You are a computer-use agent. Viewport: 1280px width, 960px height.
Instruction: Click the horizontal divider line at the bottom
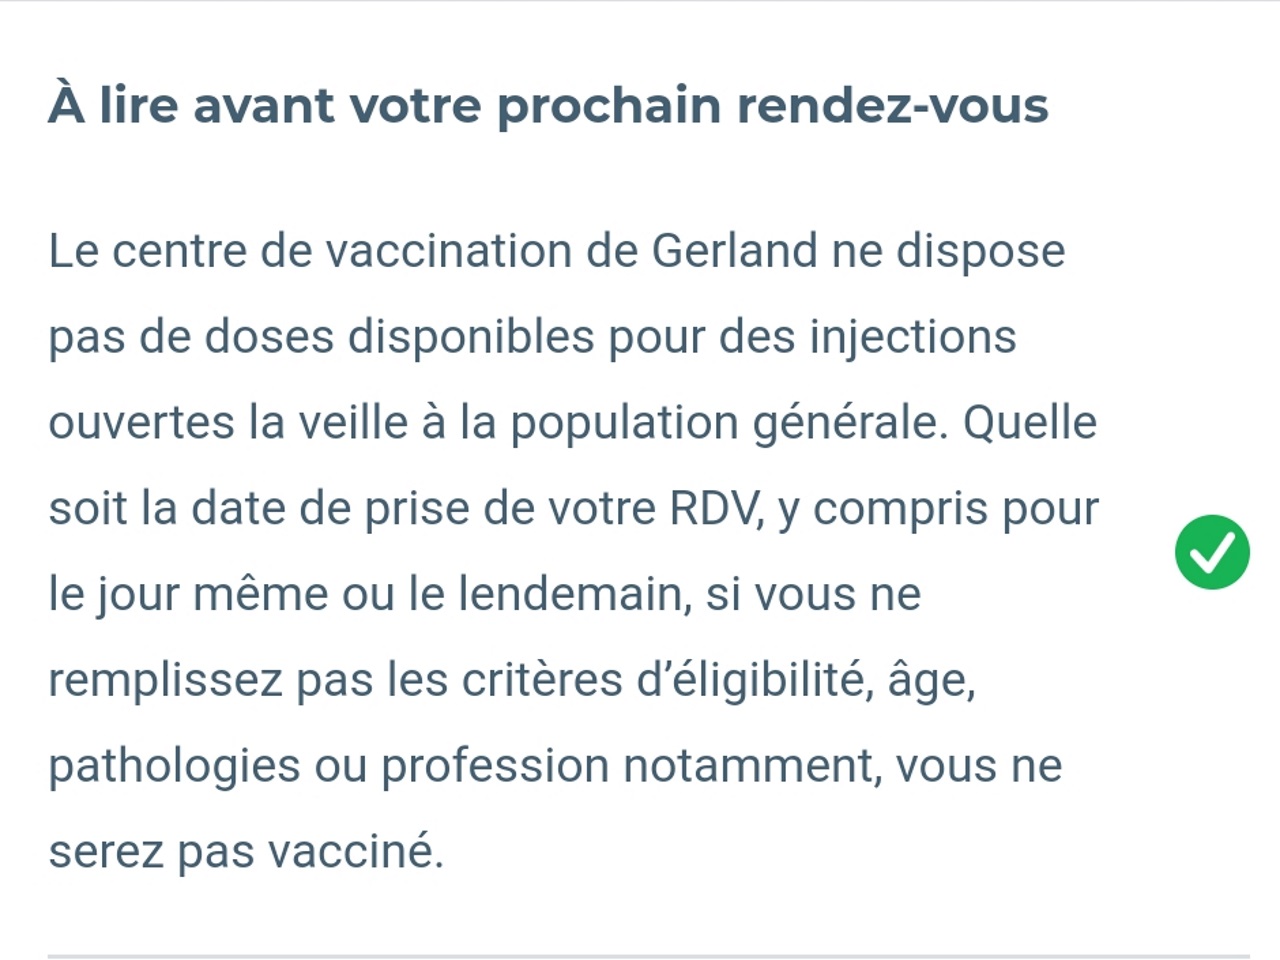tap(648, 956)
